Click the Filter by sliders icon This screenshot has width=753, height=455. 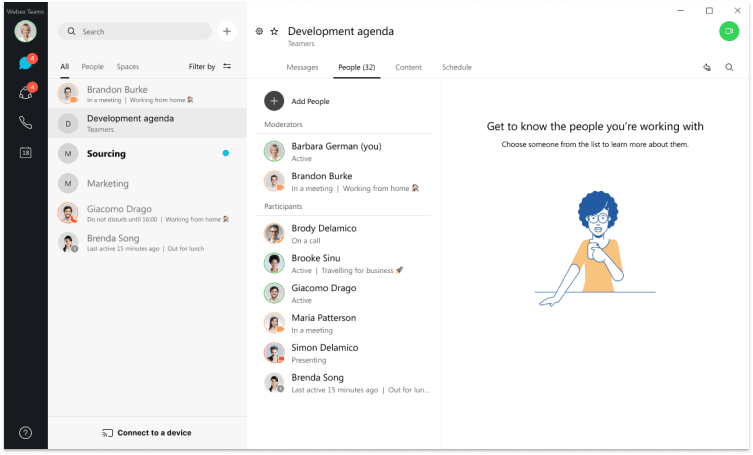click(x=227, y=66)
